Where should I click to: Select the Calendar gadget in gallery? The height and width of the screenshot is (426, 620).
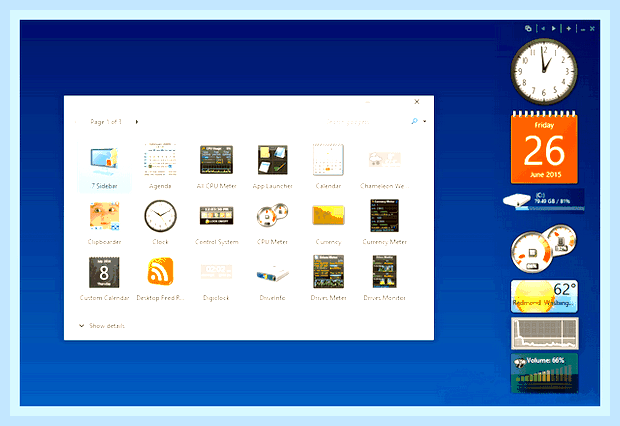coord(328,159)
